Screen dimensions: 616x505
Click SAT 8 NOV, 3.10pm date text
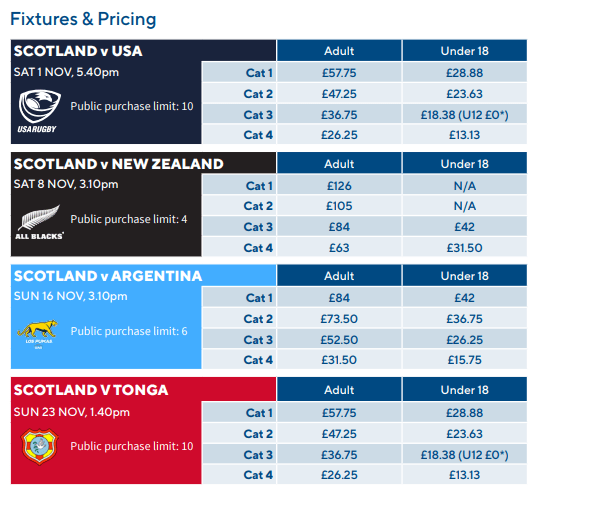[x=65, y=184]
